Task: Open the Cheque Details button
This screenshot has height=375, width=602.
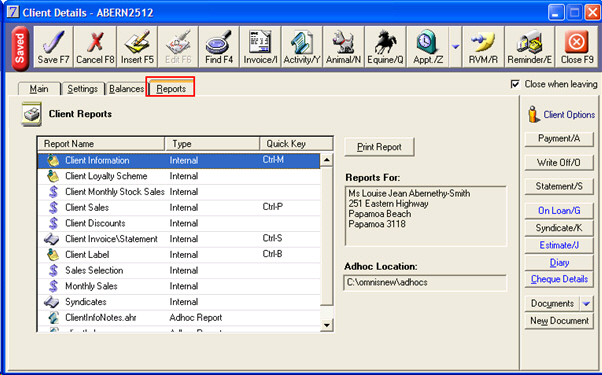Action: click(559, 279)
